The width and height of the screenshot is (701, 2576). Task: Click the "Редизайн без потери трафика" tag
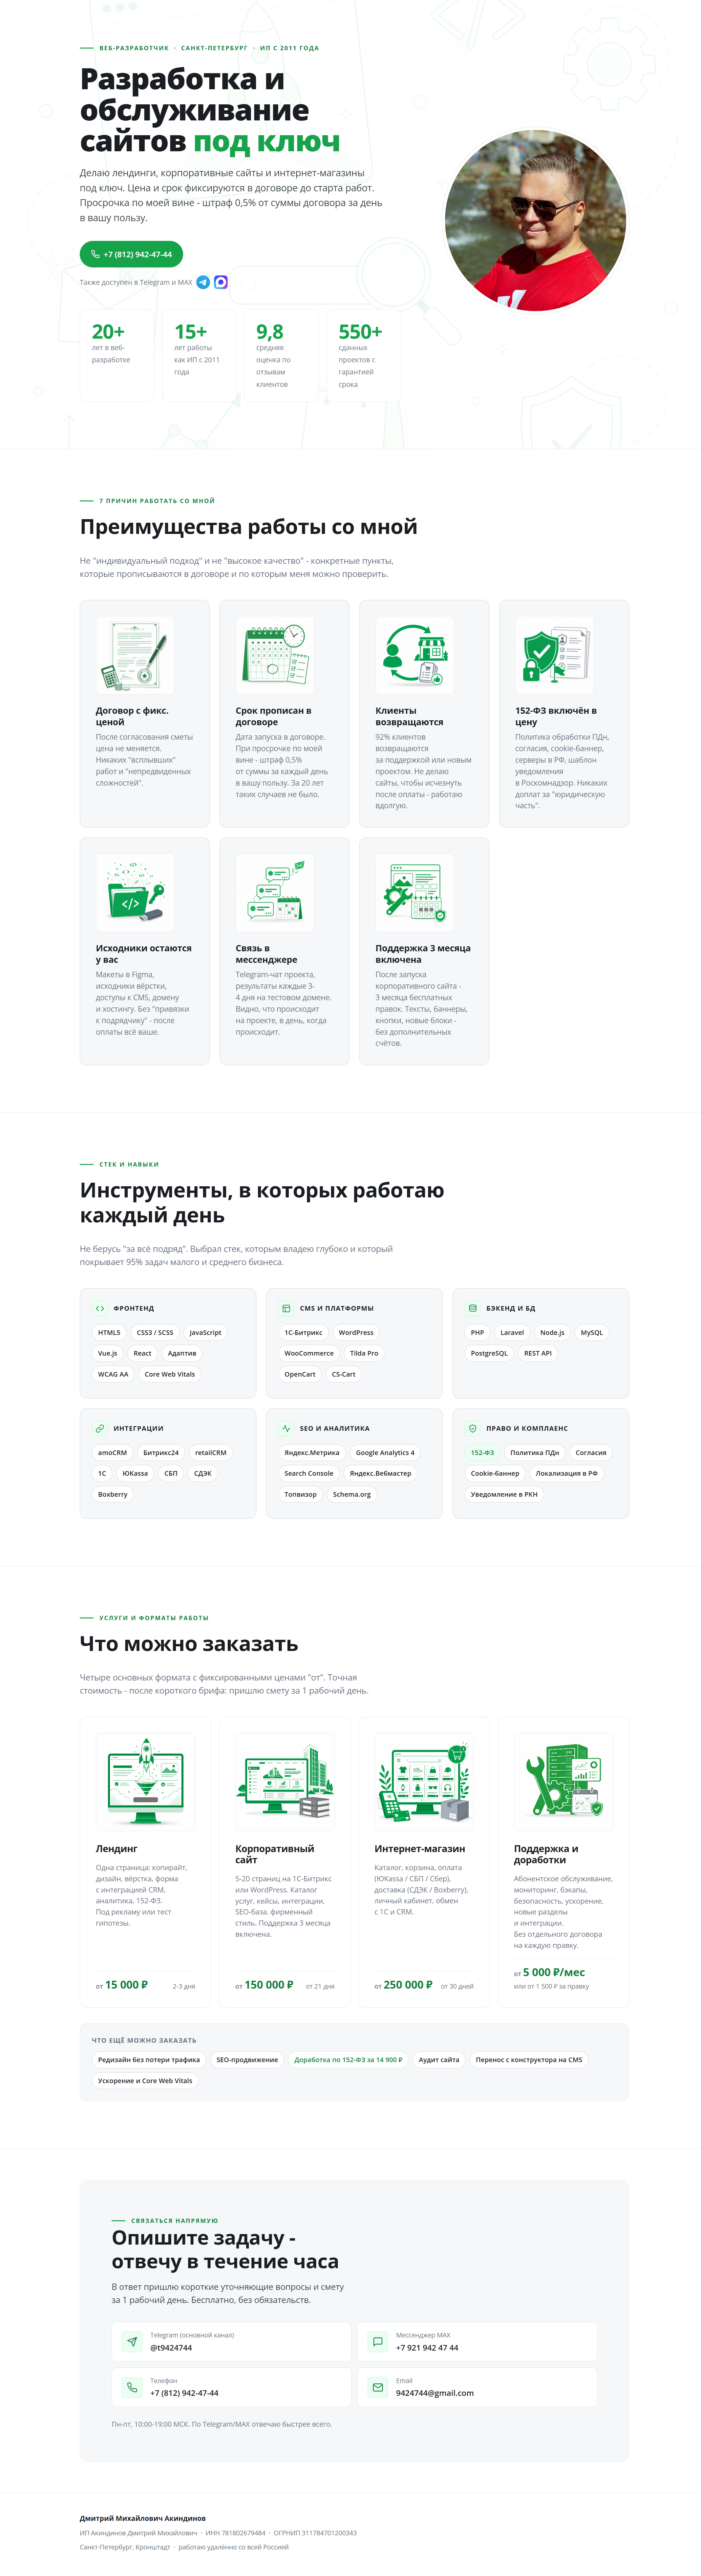[x=149, y=2060]
